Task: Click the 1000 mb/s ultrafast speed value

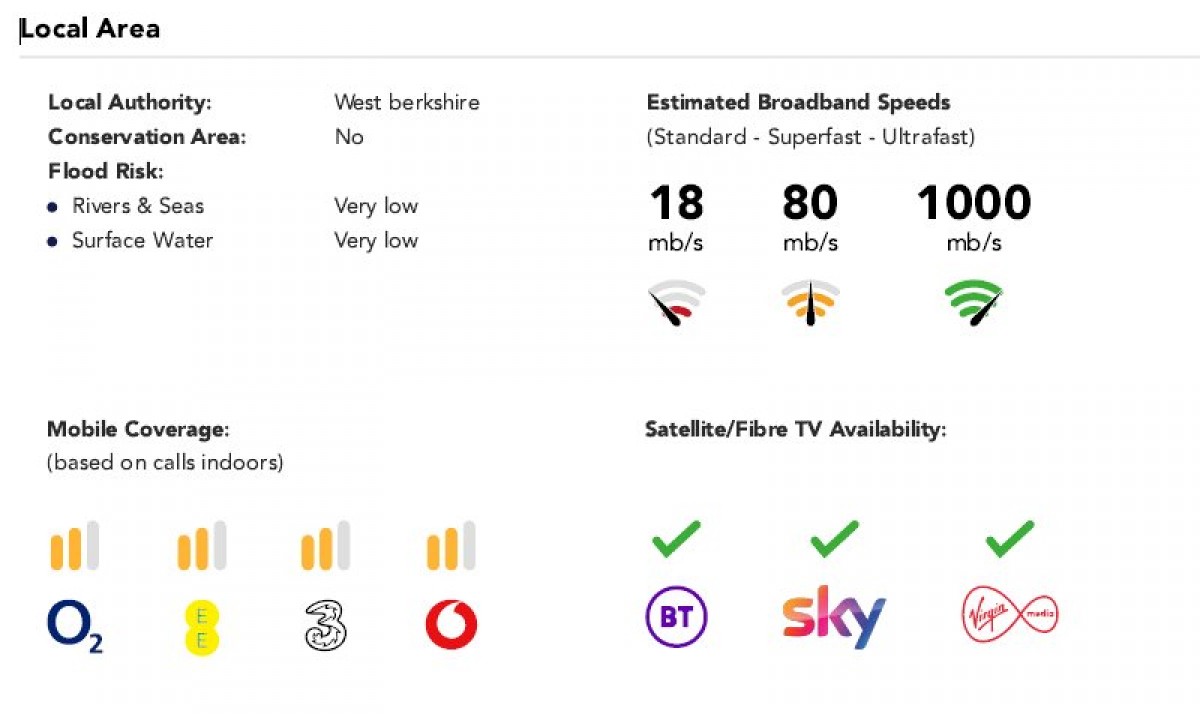Action: coord(974,217)
